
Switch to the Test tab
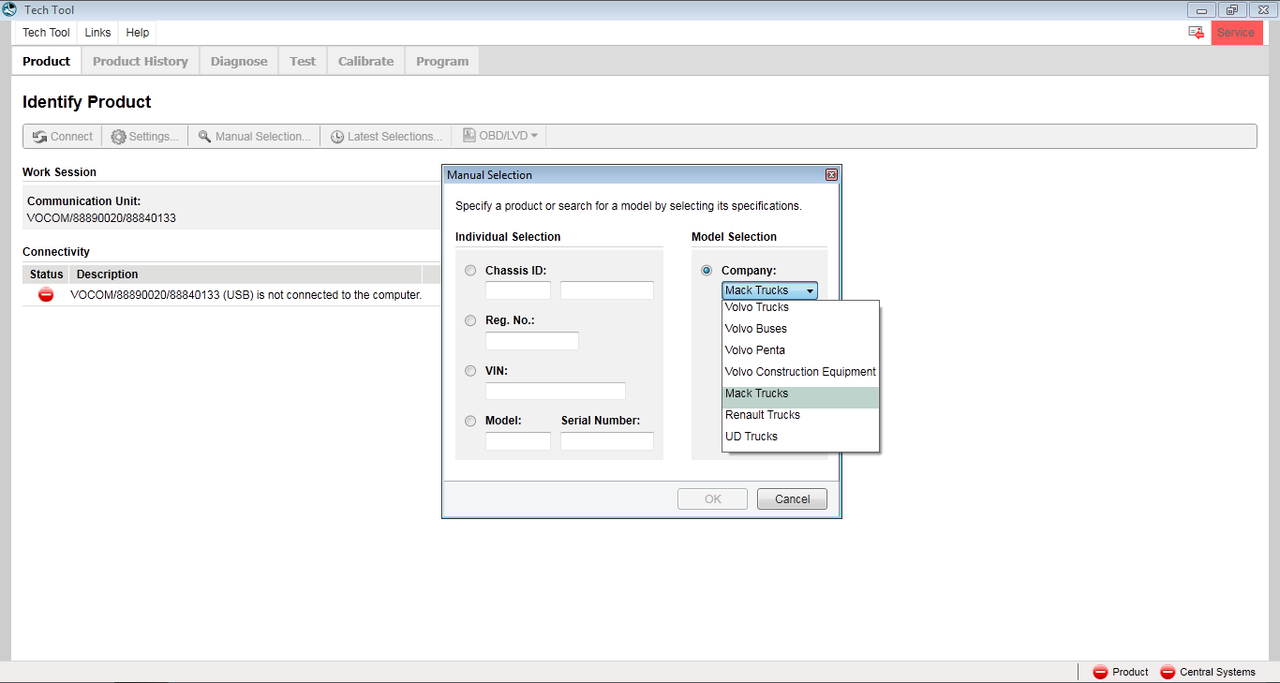coord(303,61)
